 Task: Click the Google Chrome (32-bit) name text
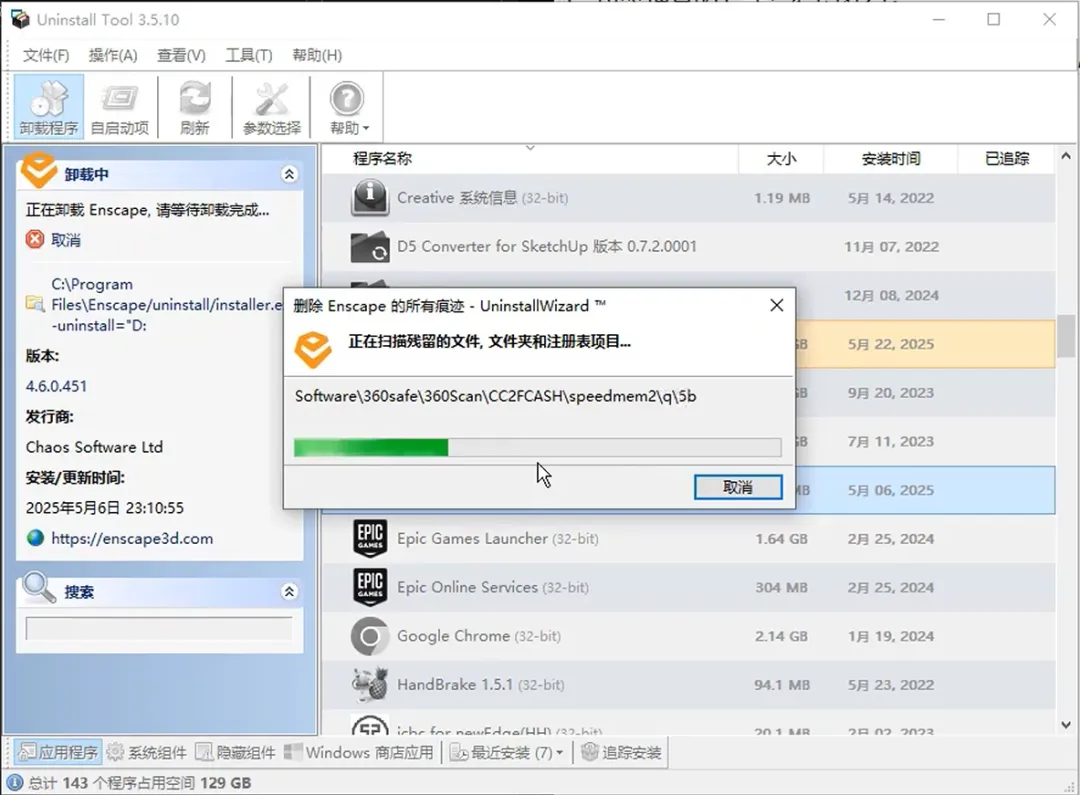pyautogui.click(x=479, y=636)
